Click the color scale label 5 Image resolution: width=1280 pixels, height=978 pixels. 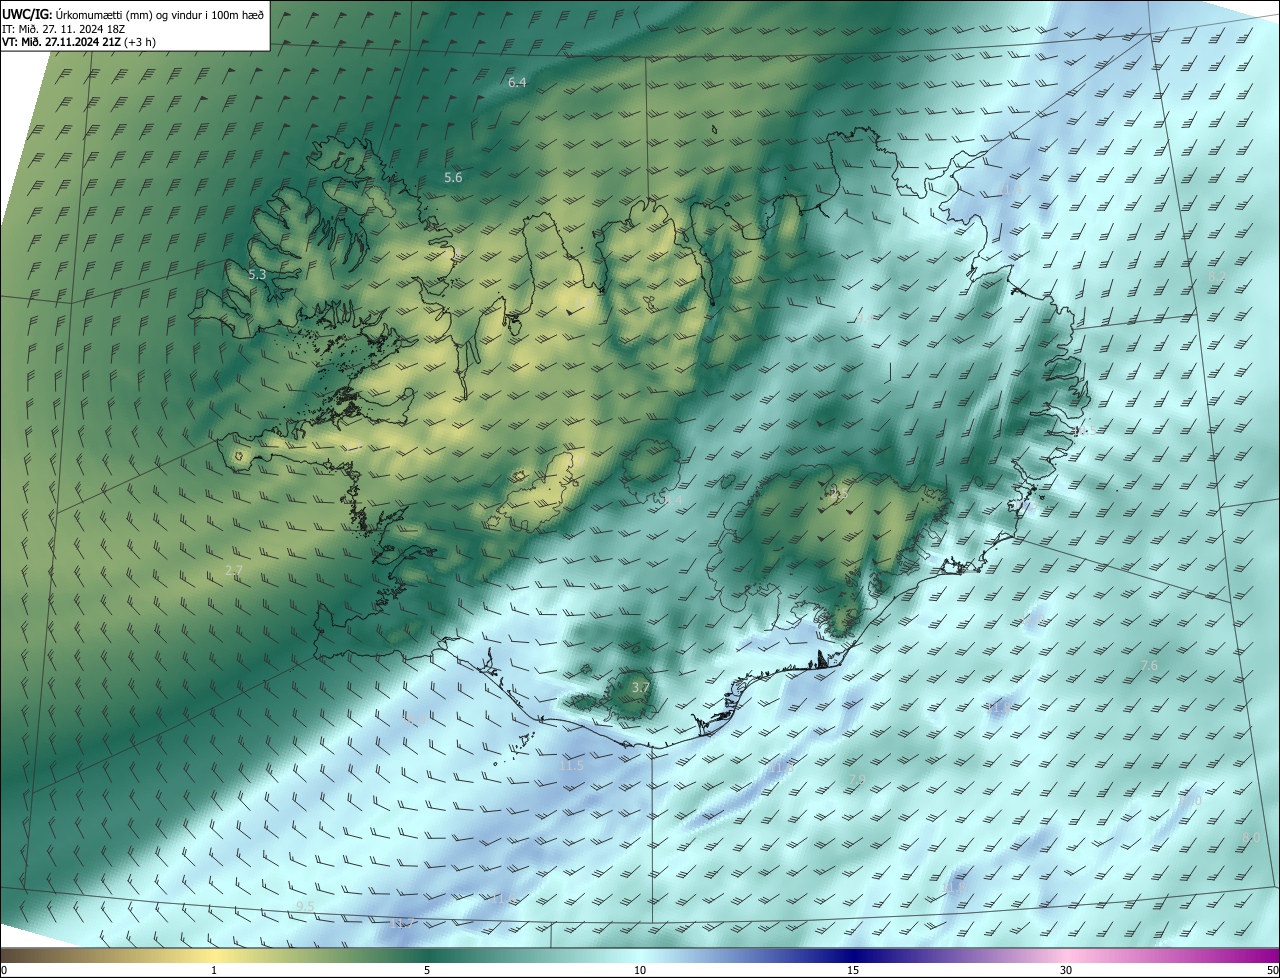[x=427, y=970]
